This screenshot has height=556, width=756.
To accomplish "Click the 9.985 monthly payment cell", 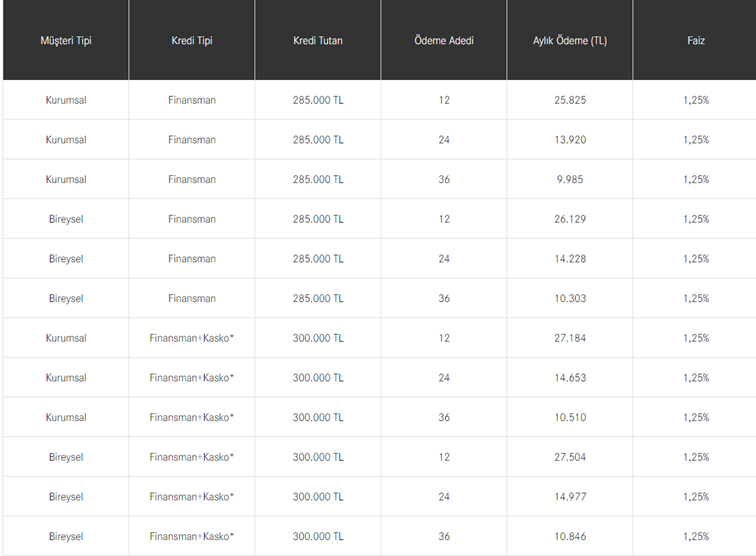I will pos(570,180).
